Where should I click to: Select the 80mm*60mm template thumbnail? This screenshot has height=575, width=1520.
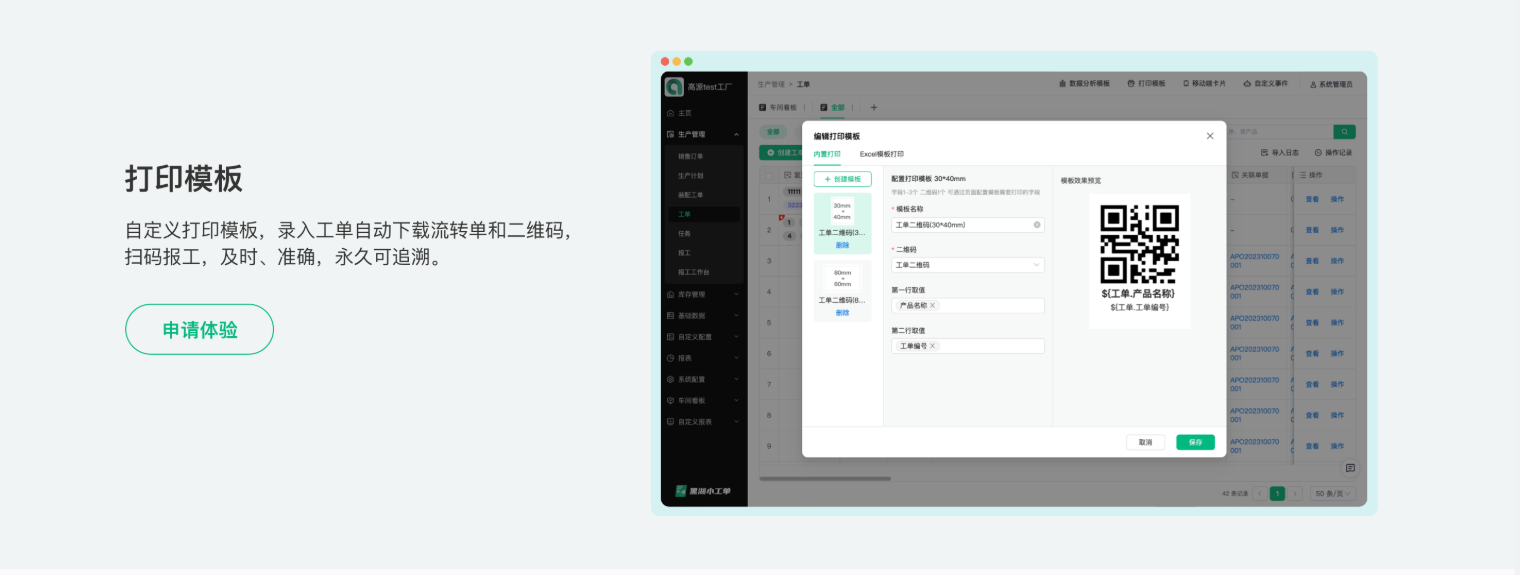pos(843,278)
